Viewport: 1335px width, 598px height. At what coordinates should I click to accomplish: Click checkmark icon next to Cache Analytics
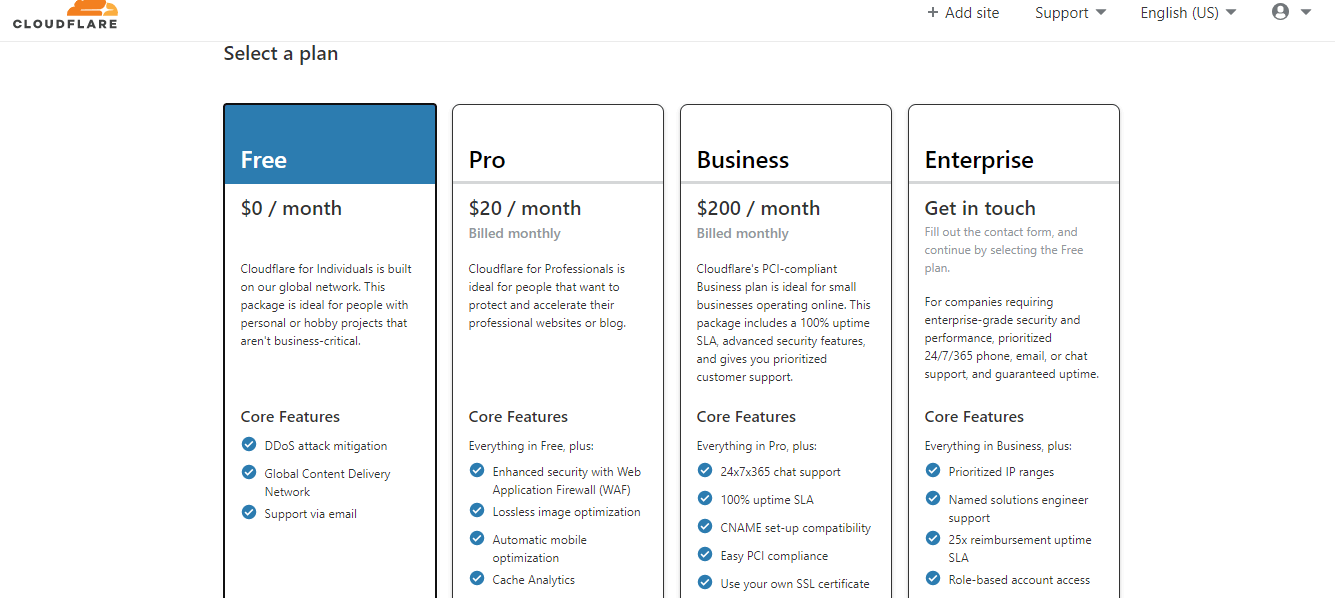coord(477,579)
